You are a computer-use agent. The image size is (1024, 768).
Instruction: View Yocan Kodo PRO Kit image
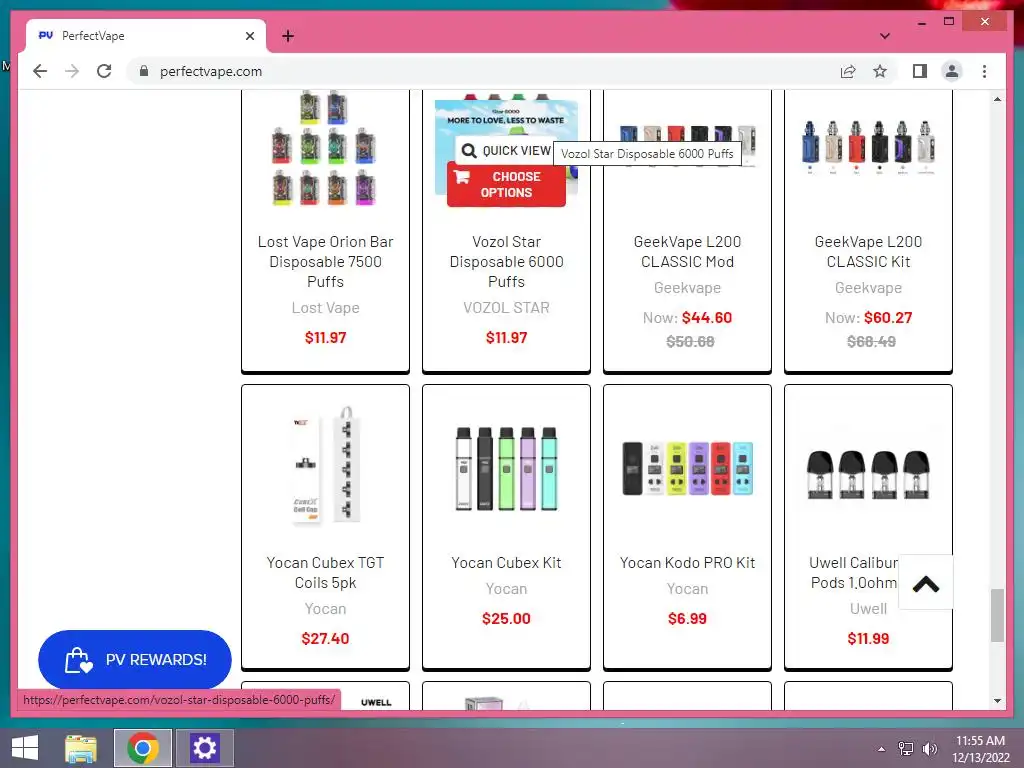(687, 468)
